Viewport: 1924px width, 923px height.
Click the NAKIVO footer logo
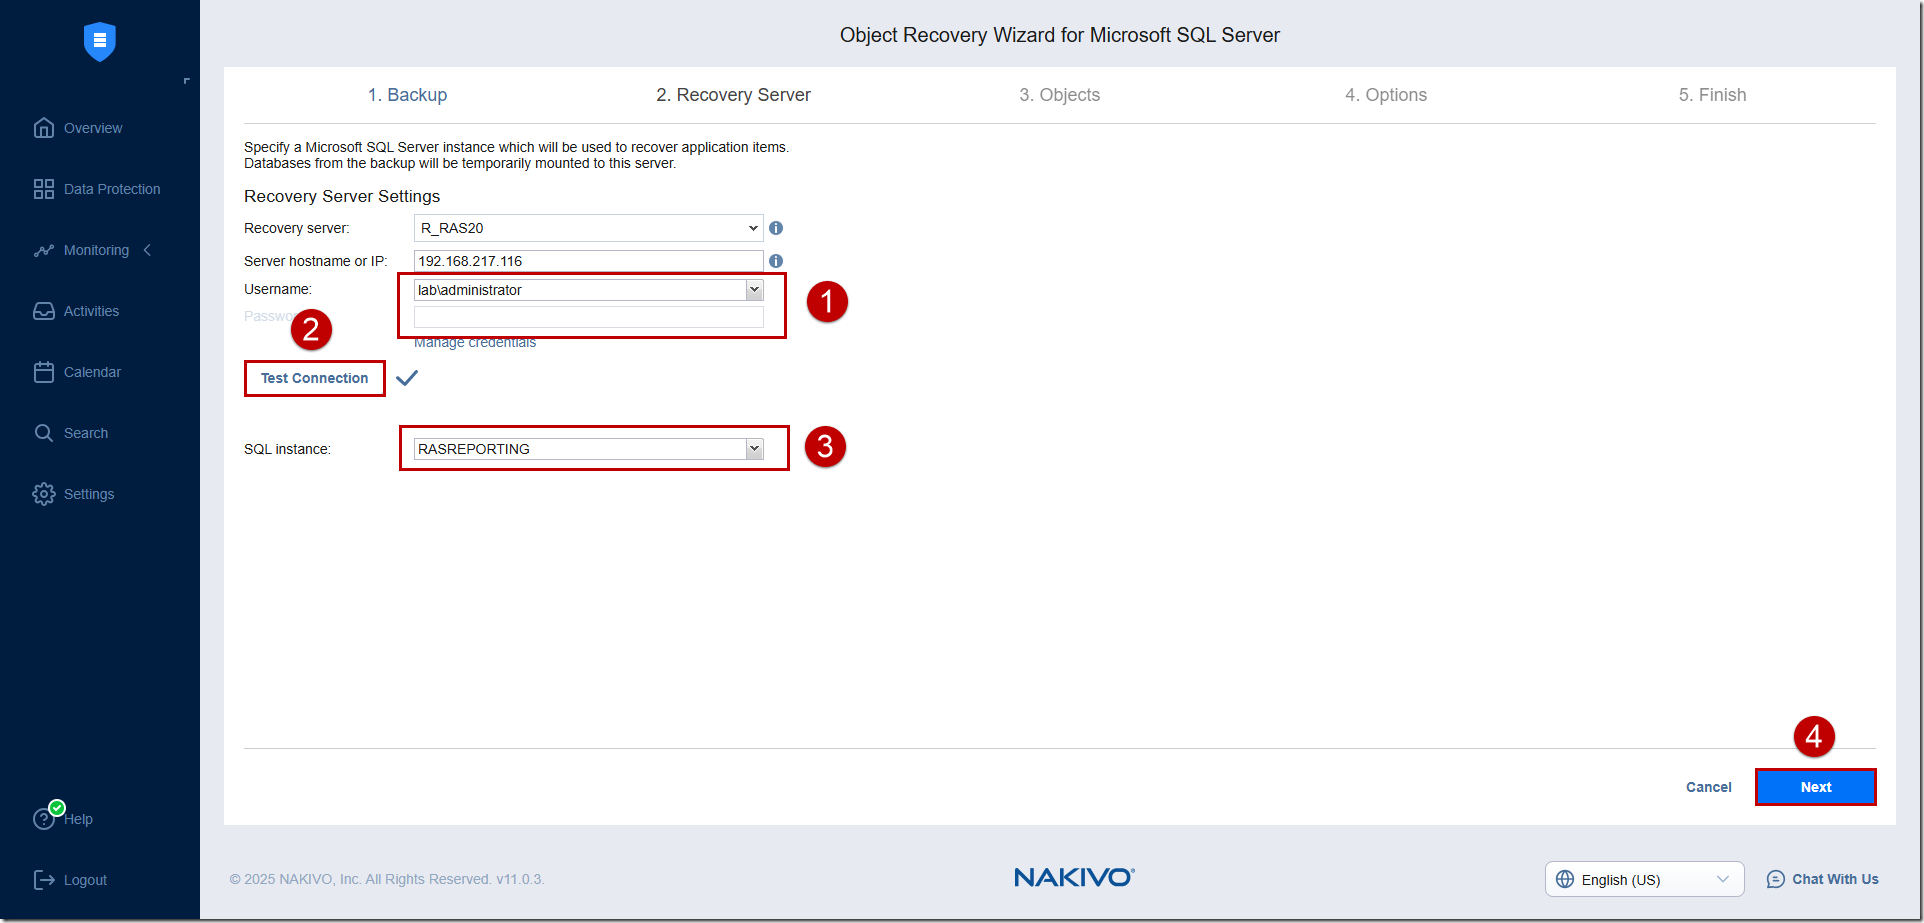1074,877
